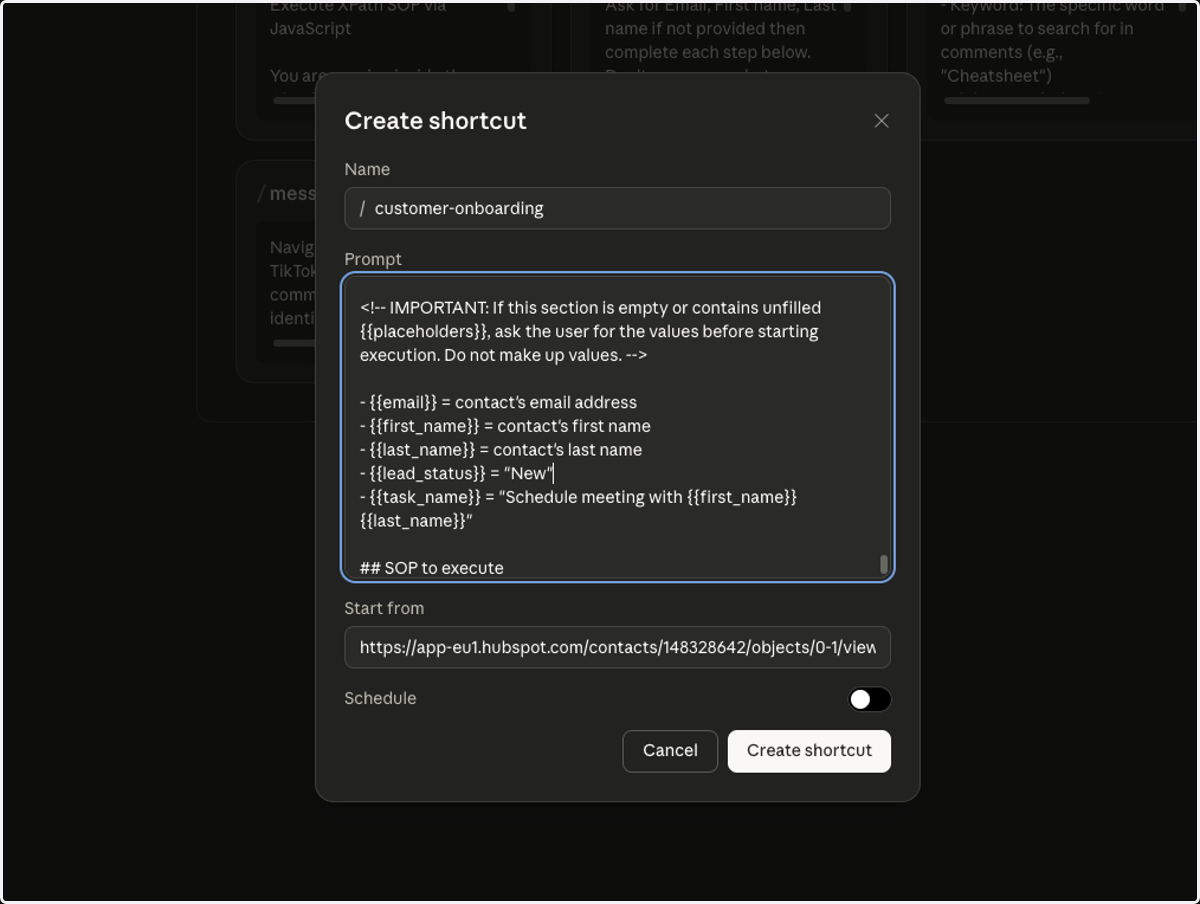Click the Name field containing customer-onboarding

[x=617, y=208]
